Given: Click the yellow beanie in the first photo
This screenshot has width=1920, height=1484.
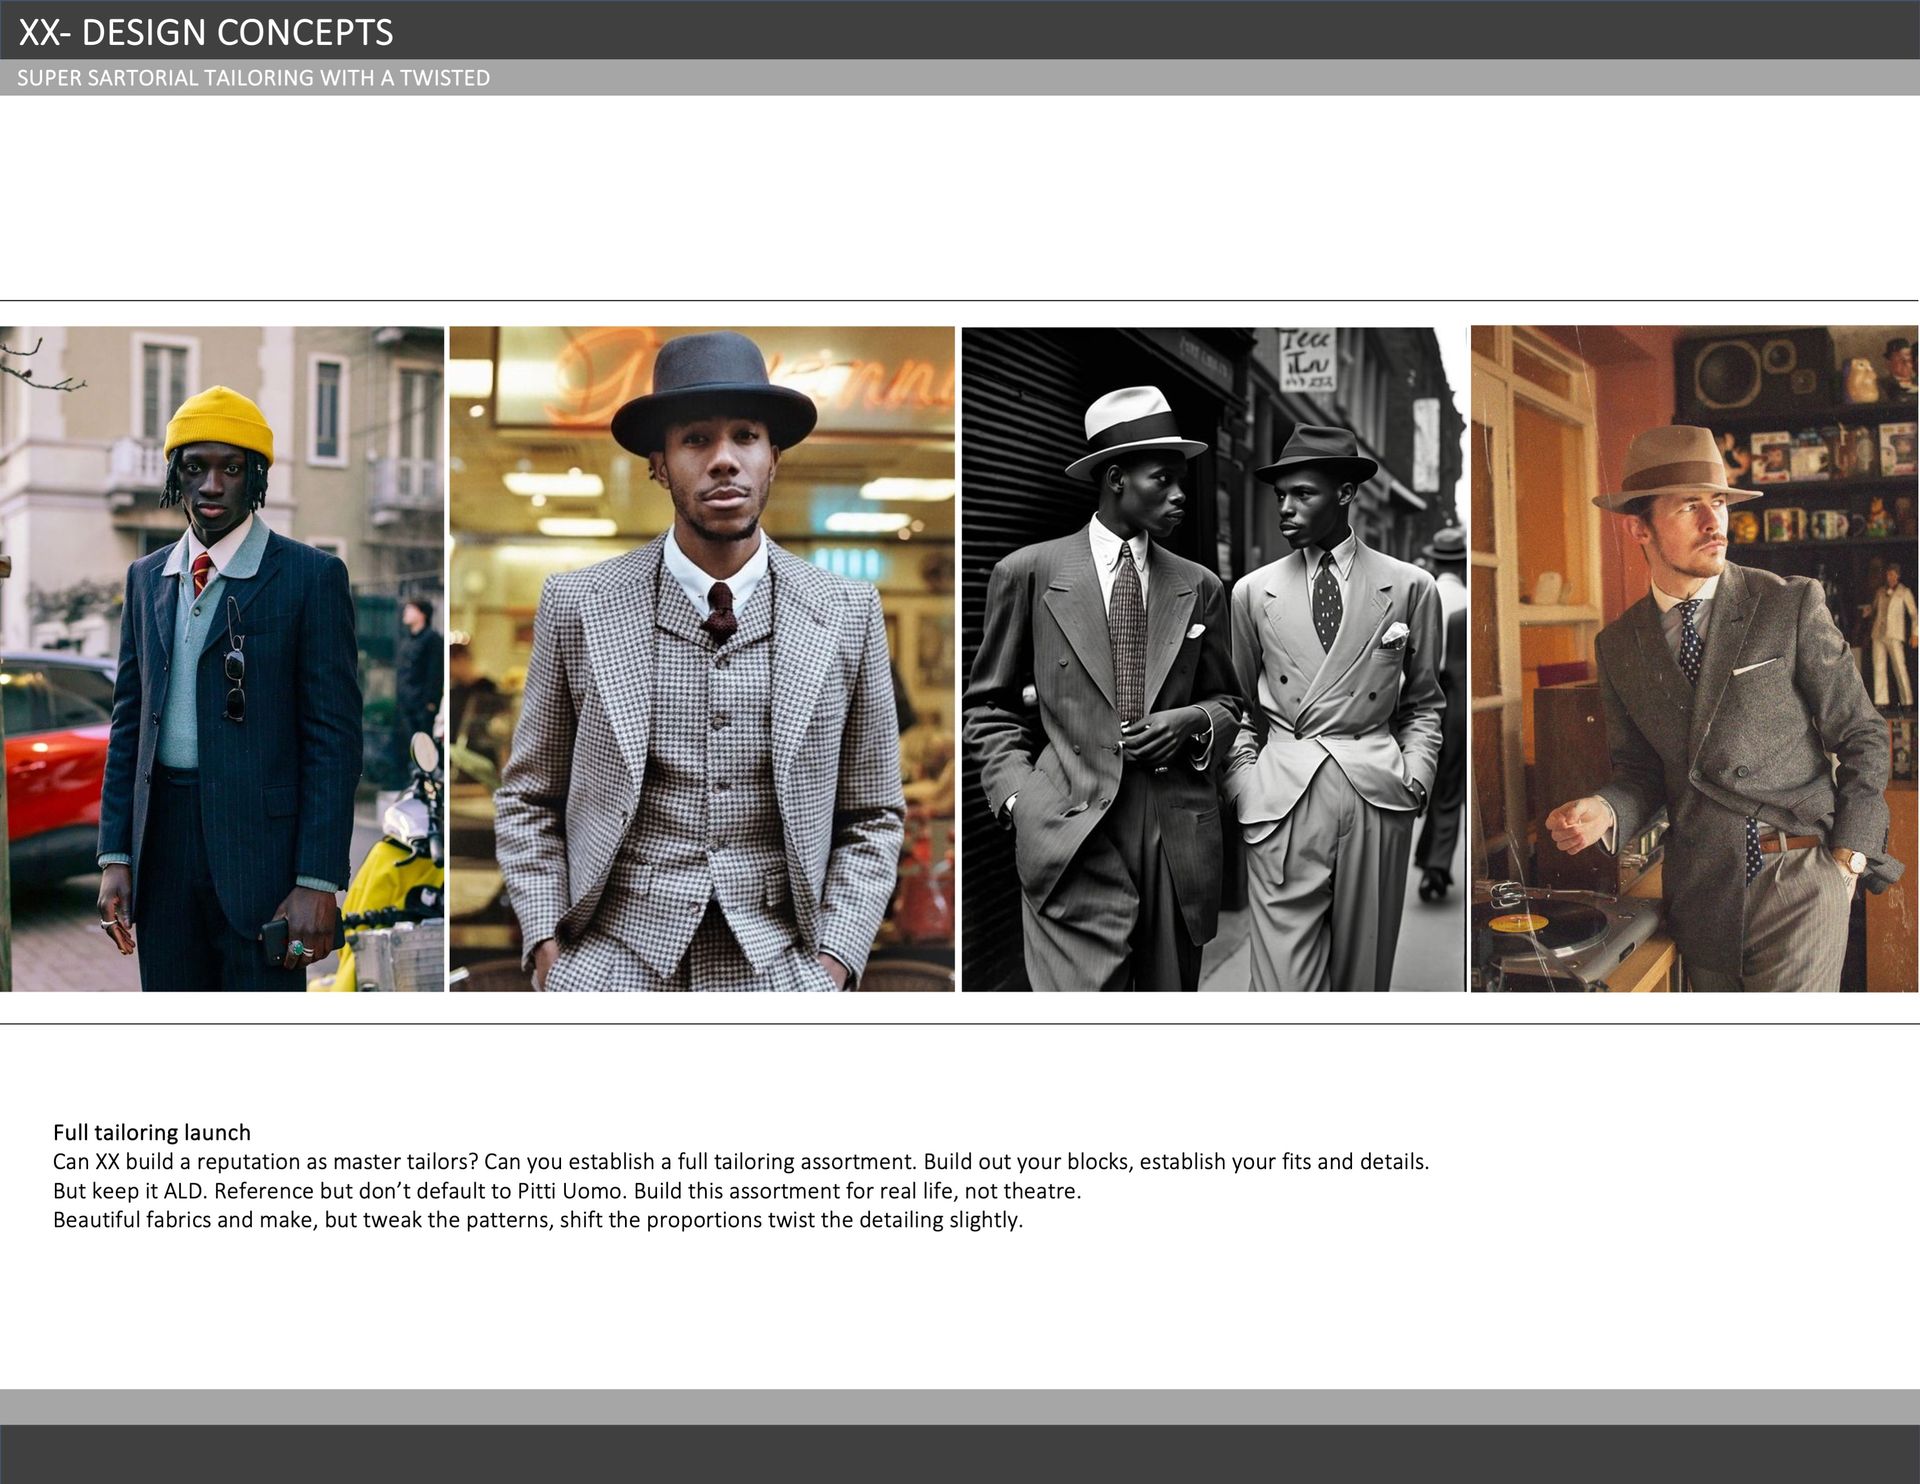Looking at the screenshot, I should click(x=219, y=423).
